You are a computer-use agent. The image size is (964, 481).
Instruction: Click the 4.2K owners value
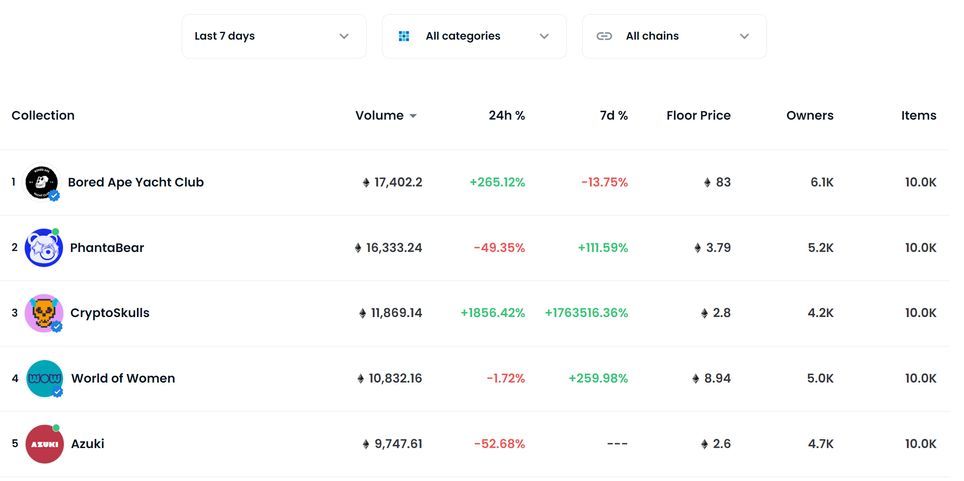coord(821,313)
